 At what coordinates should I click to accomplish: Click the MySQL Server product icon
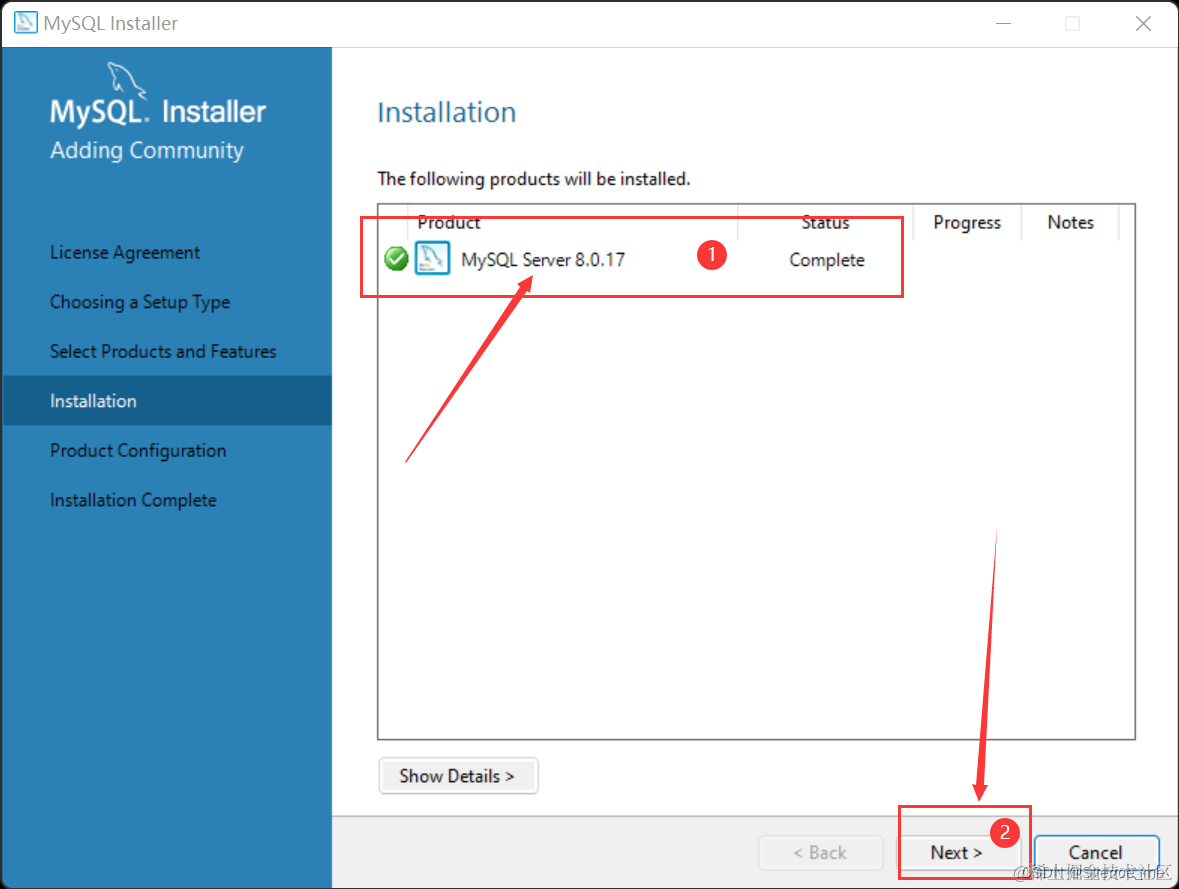coord(432,258)
